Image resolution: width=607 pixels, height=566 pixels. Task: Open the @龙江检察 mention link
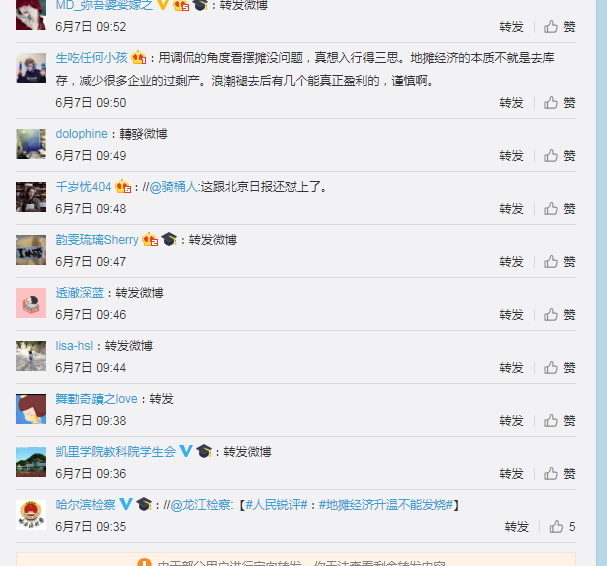[x=201, y=505]
